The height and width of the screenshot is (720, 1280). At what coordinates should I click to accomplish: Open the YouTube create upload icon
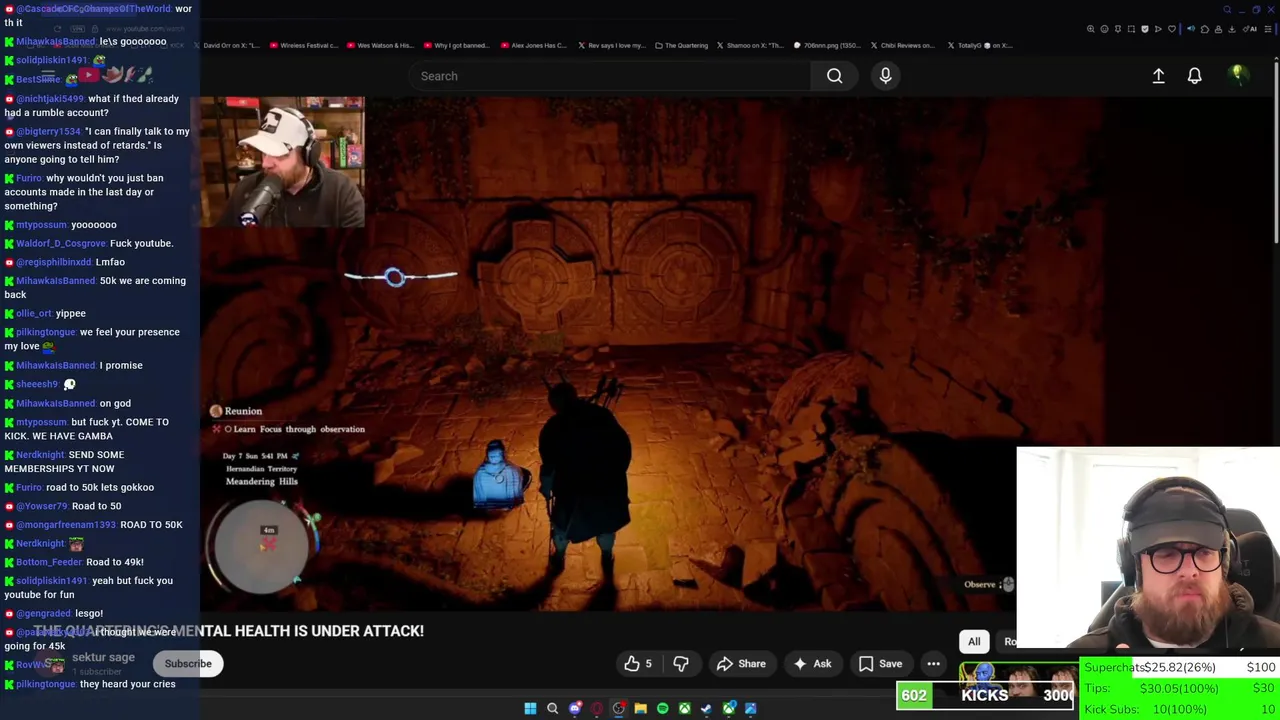tap(1158, 76)
